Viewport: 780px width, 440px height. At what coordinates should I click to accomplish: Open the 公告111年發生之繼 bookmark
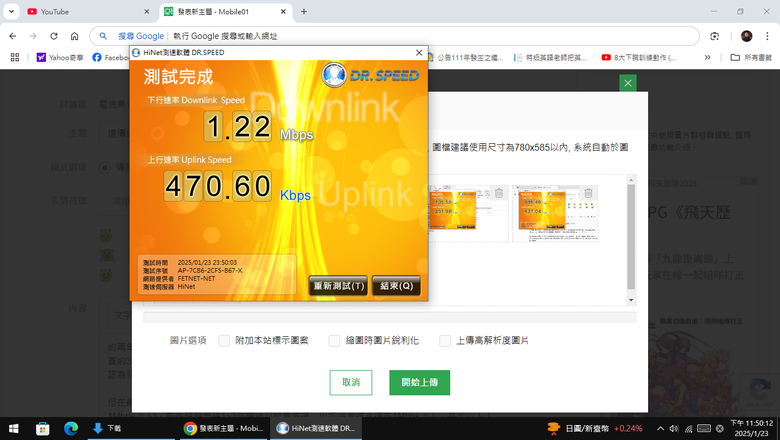pyautogui.click(x=466, y=57)
